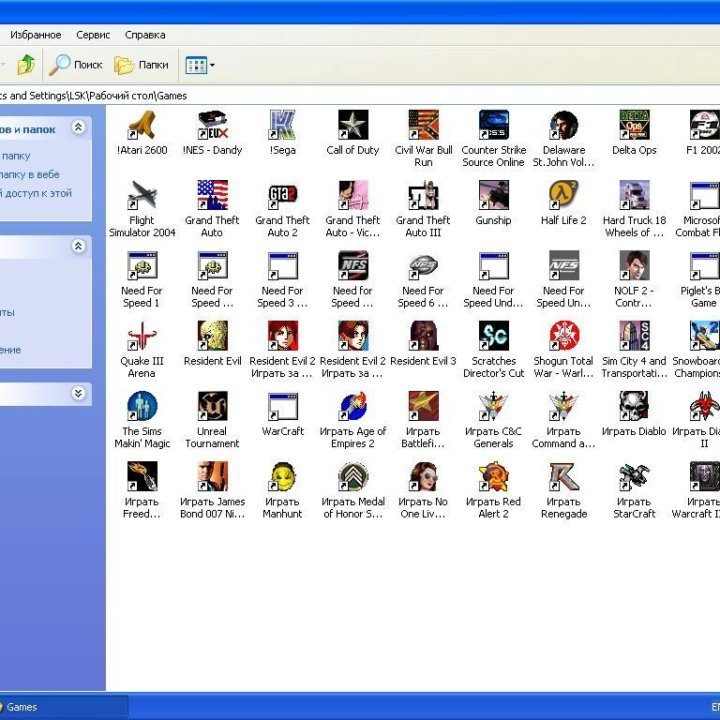
Task: Click the Flight Simulator 2004 airplane icon
Action: 141,196
